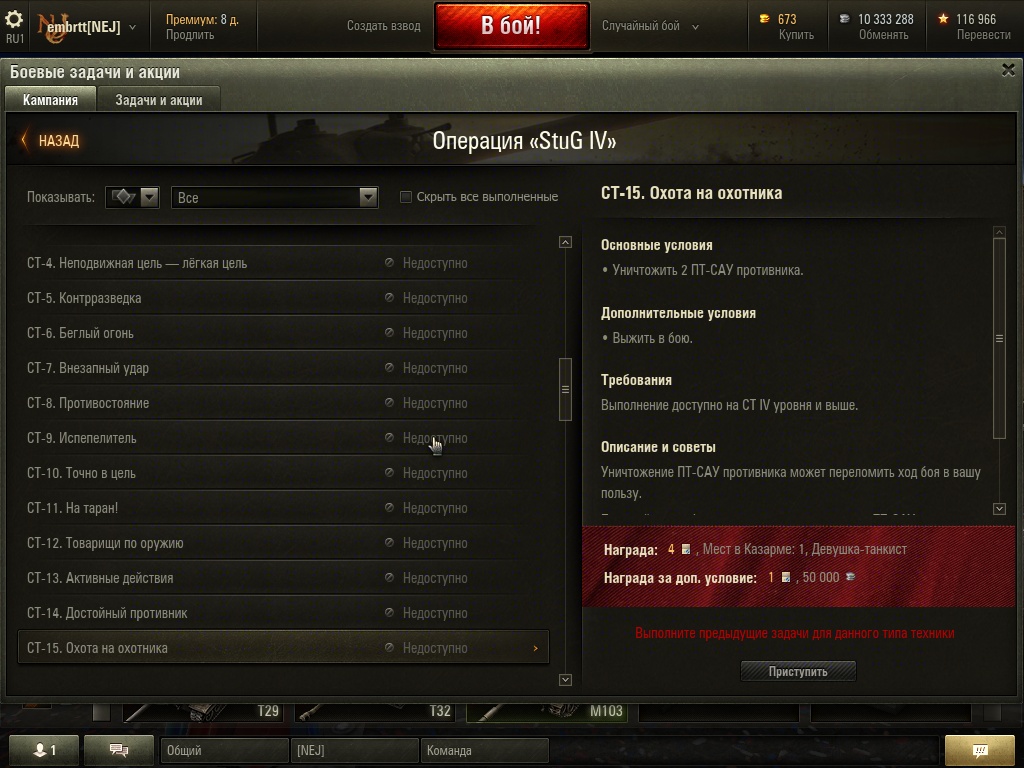Open the contacts list person icon
The image size is (1024, 768).
tap(44, 750)
